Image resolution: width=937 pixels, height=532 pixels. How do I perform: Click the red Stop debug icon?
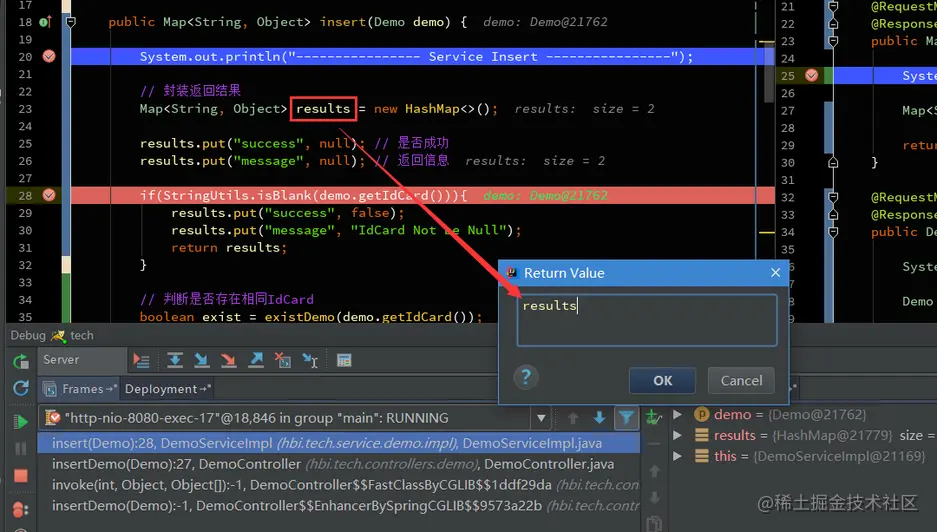21,476
